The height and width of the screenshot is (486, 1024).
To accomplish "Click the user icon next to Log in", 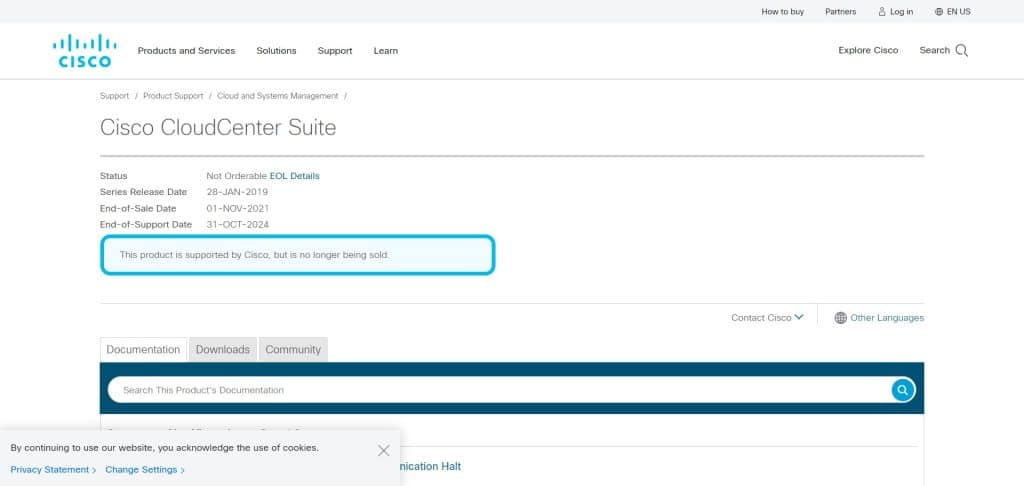I will (882, 12).
